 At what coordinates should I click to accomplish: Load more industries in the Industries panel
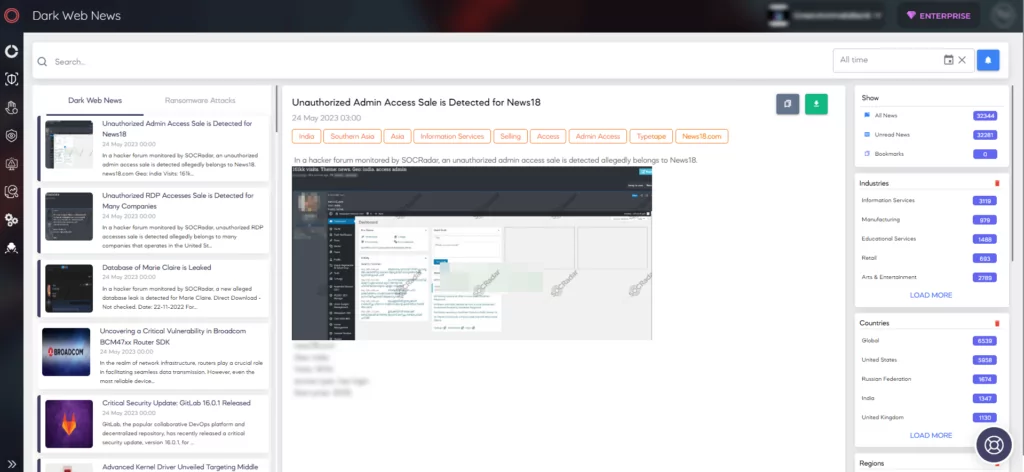tap(931, 295)
